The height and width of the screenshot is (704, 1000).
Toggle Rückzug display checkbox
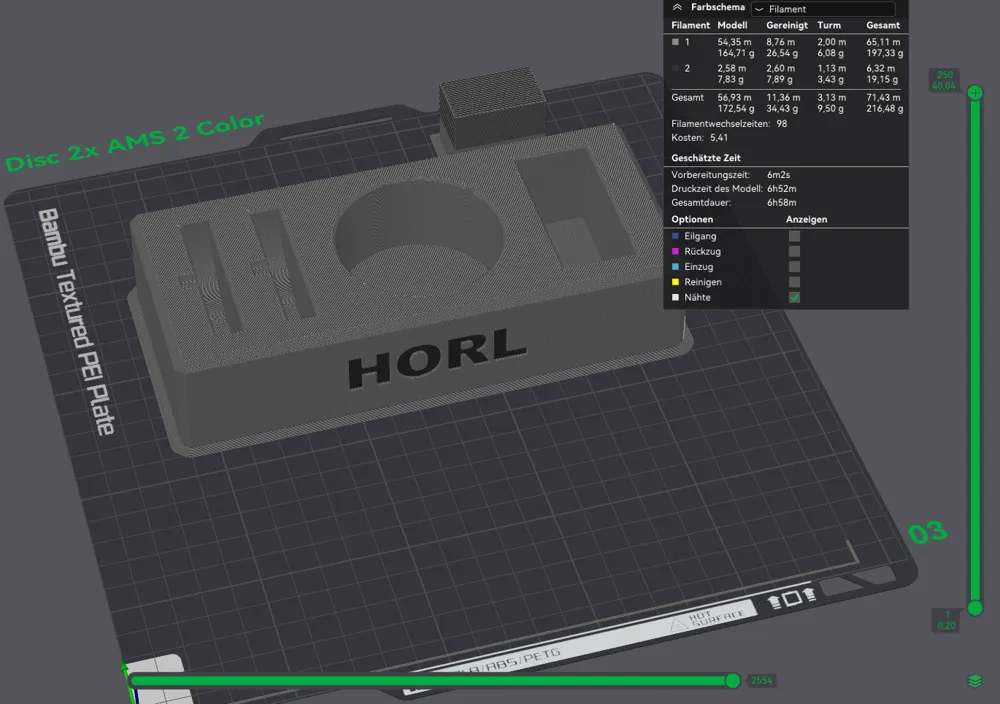coord(794,251)
